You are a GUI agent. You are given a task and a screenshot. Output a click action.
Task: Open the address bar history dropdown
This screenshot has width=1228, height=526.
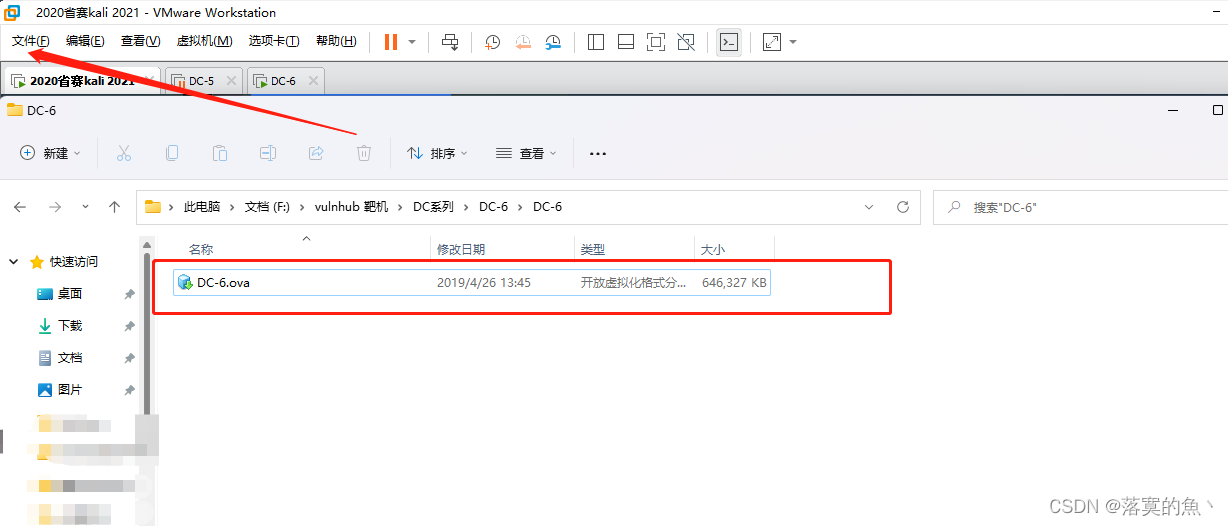point(869,207)
